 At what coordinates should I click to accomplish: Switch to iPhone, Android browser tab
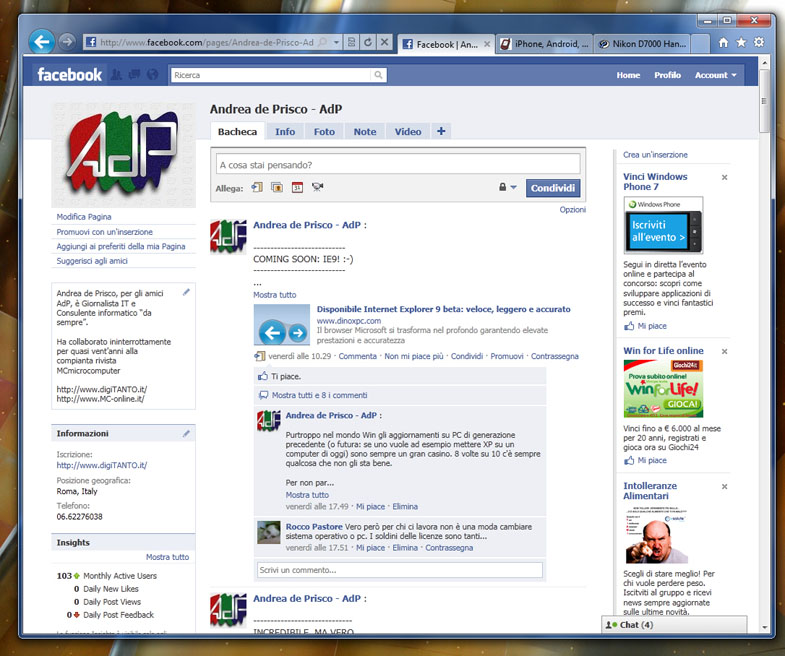click(544, 44)
